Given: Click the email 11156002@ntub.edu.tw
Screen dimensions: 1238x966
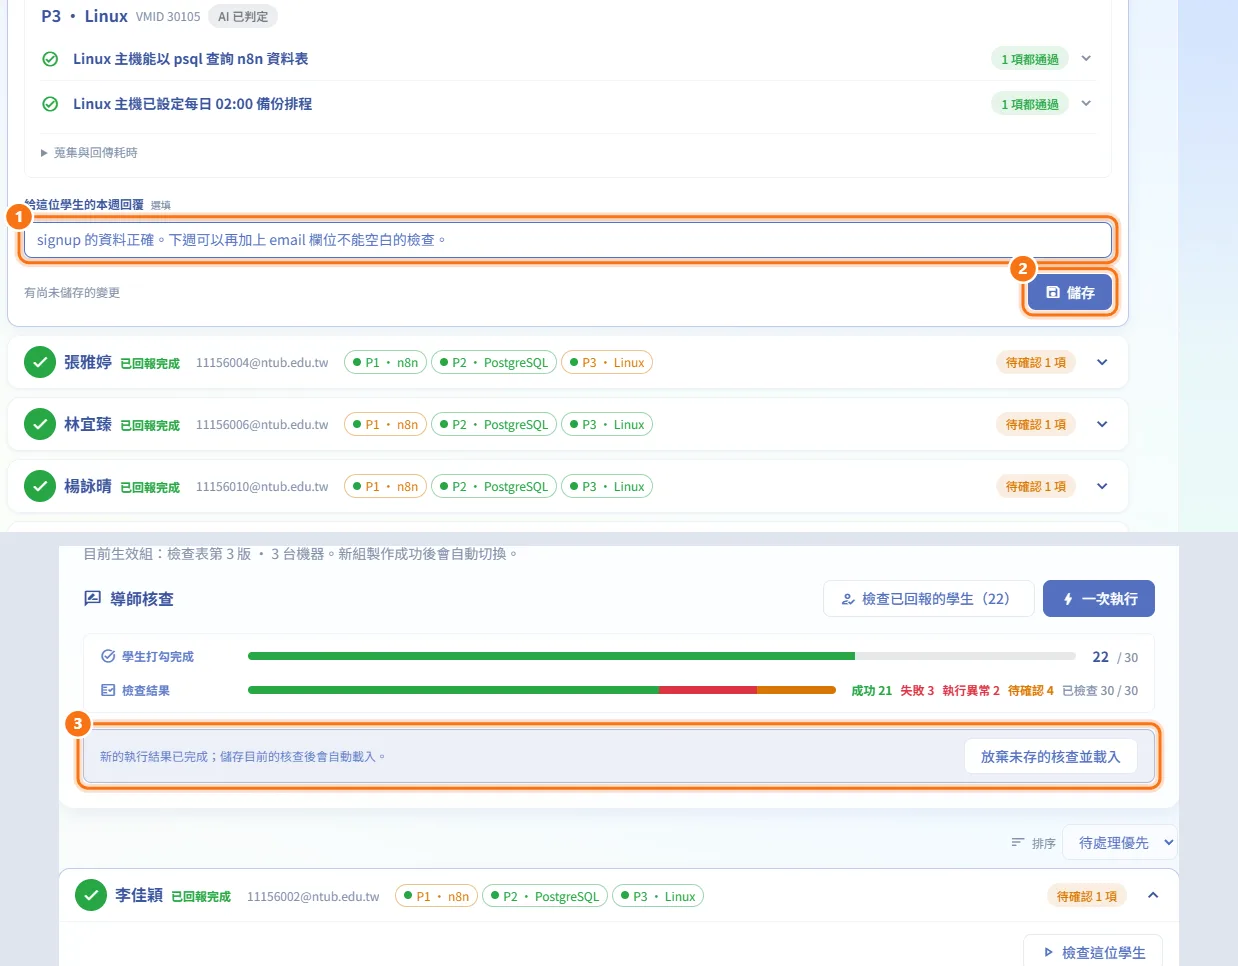Looking at the screenshot, I should pos(313,897).
